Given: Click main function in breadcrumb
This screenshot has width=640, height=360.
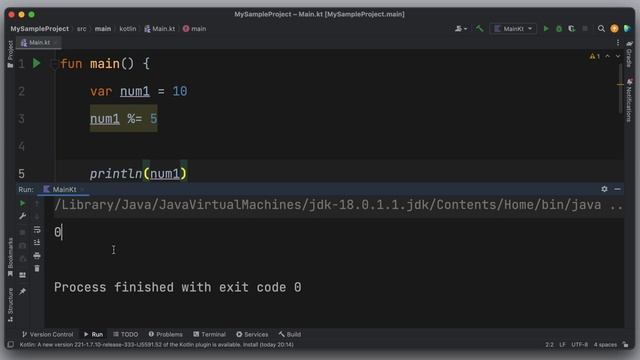Looking at the screenshot, I should click(x=195, y=29).
